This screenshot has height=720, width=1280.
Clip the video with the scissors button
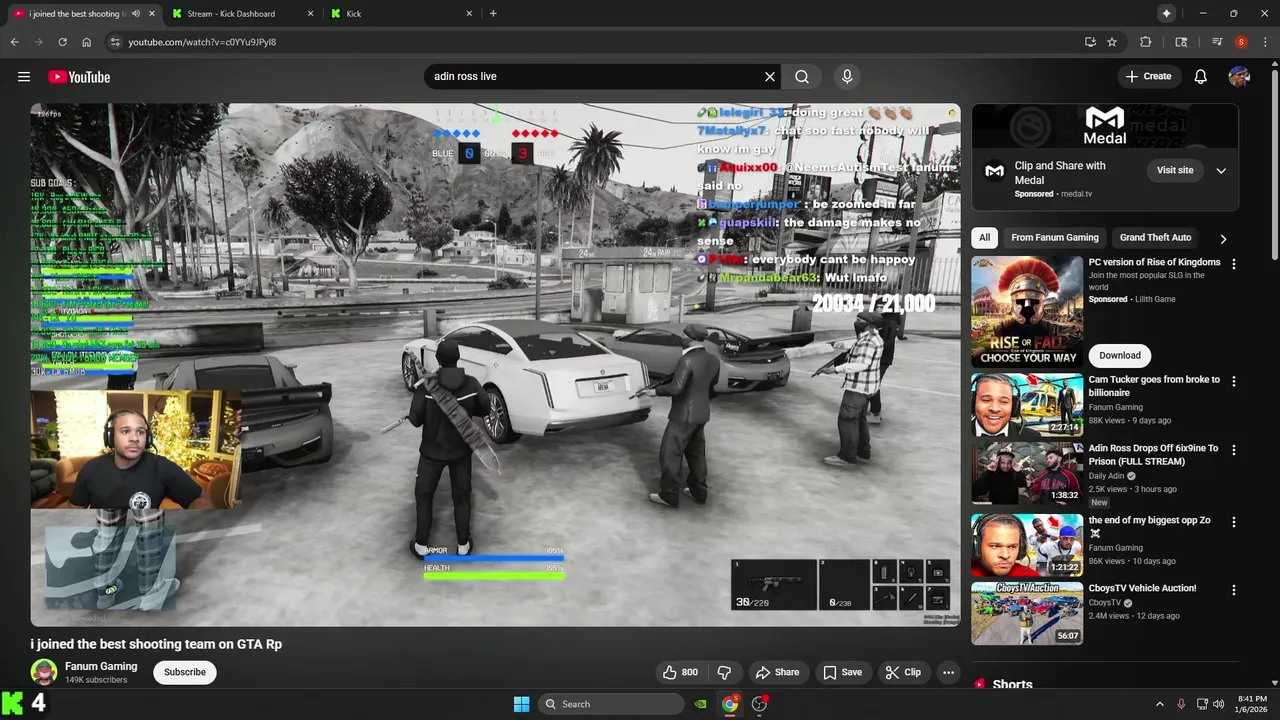coord(903,672)
